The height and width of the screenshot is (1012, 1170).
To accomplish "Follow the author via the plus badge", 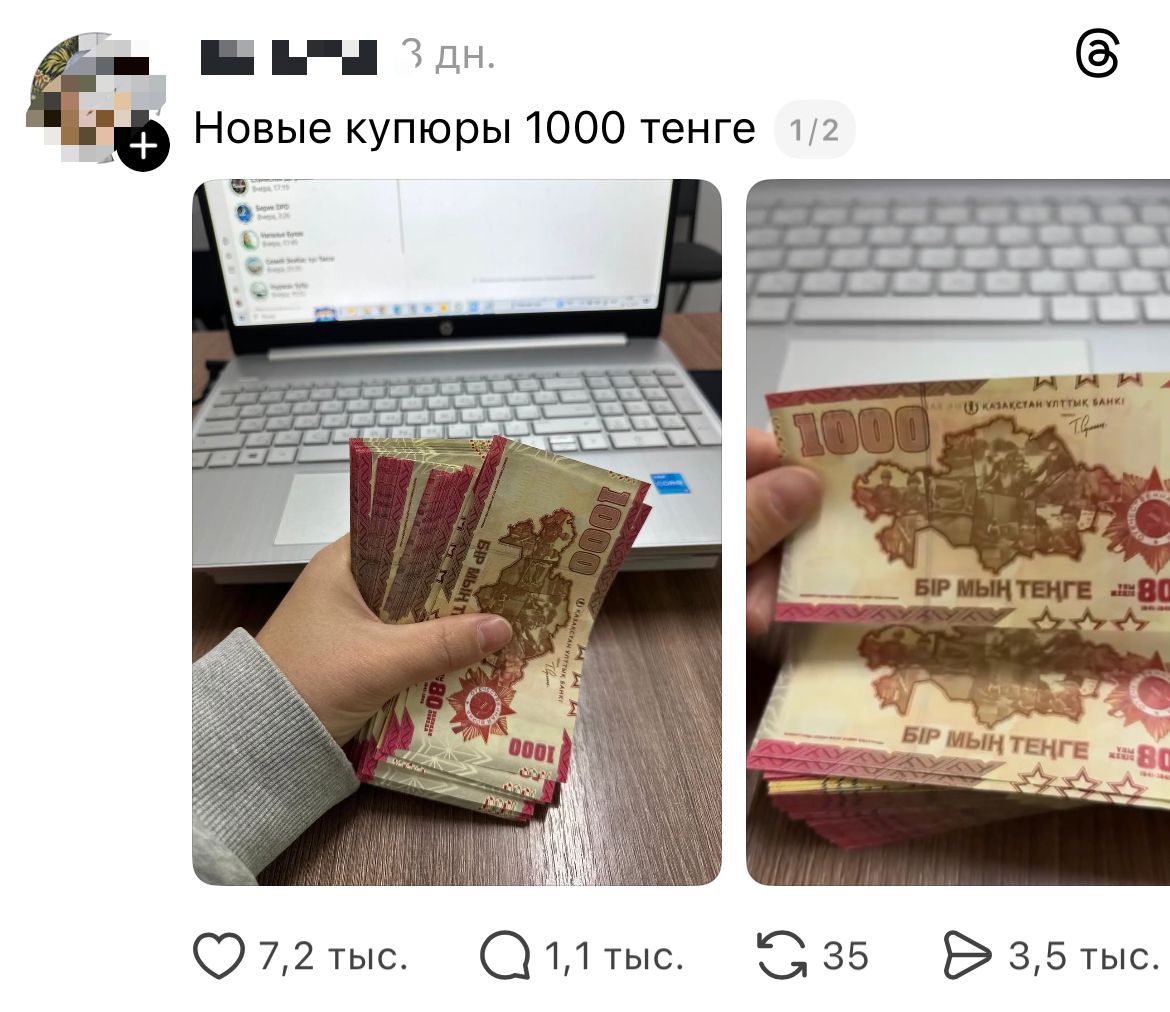I will (143, 145).
